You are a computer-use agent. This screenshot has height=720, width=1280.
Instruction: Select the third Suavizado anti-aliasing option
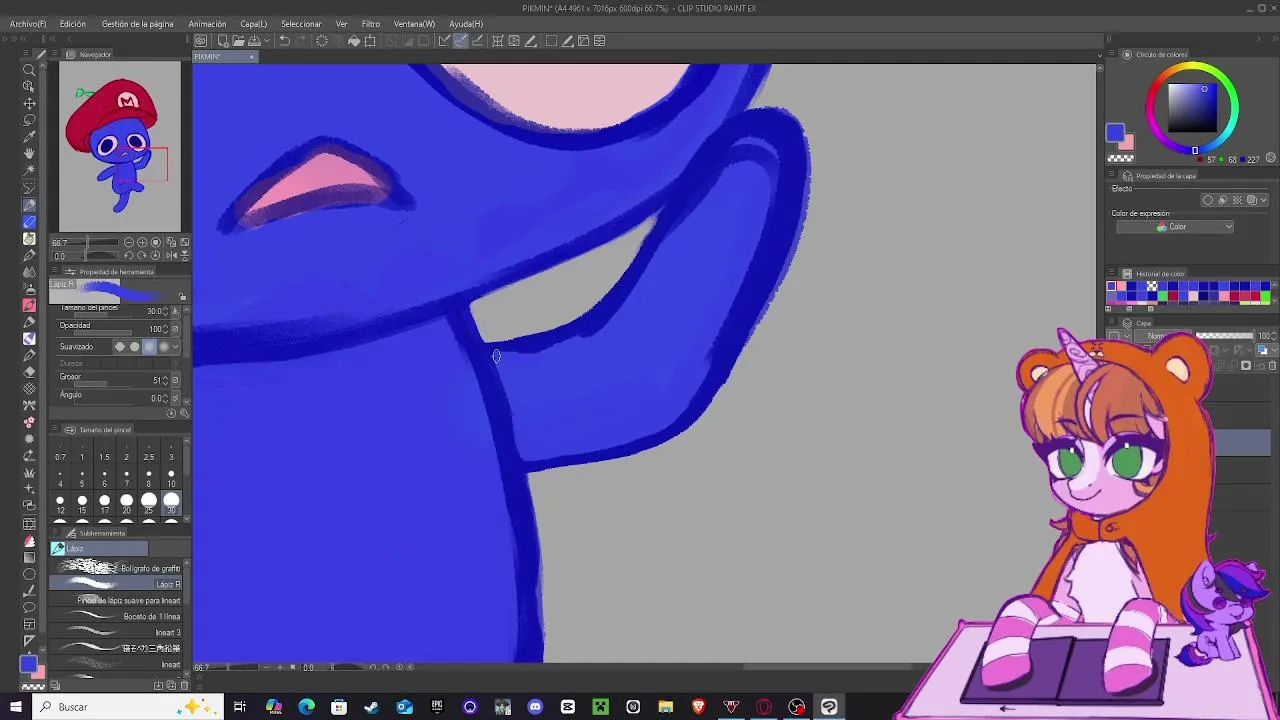pos(149,347)
